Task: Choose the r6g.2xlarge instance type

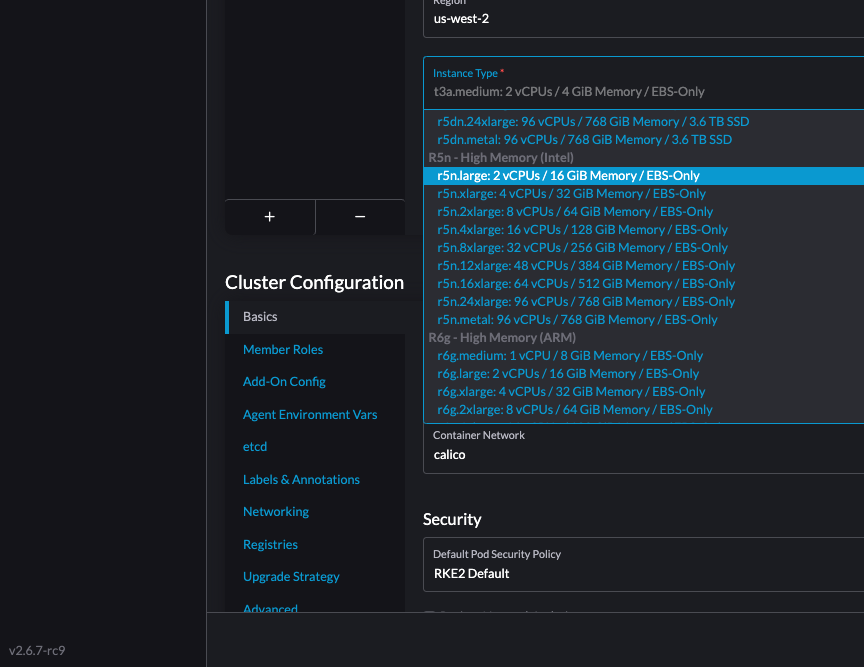Action: [575, 409]
